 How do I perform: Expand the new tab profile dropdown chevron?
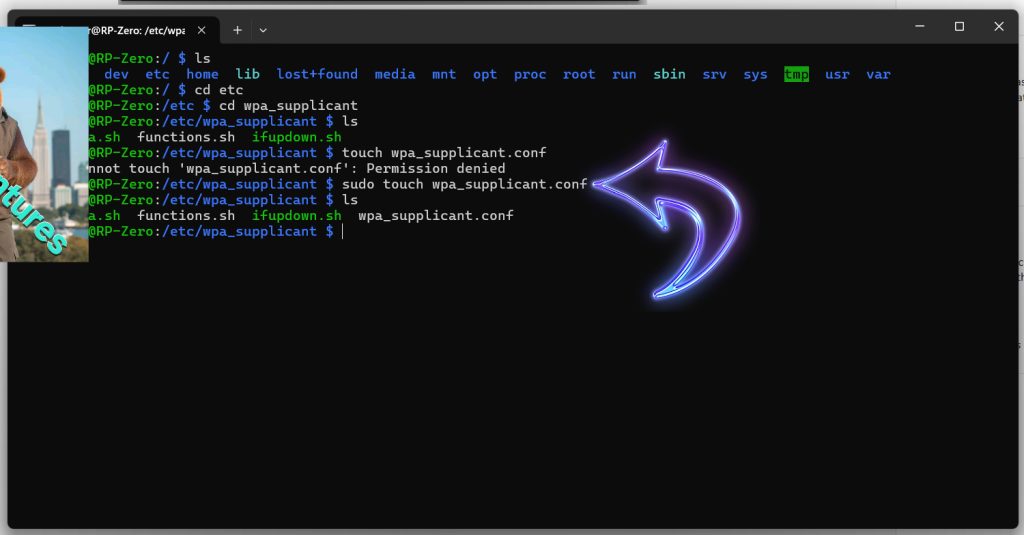coord(263,30)
